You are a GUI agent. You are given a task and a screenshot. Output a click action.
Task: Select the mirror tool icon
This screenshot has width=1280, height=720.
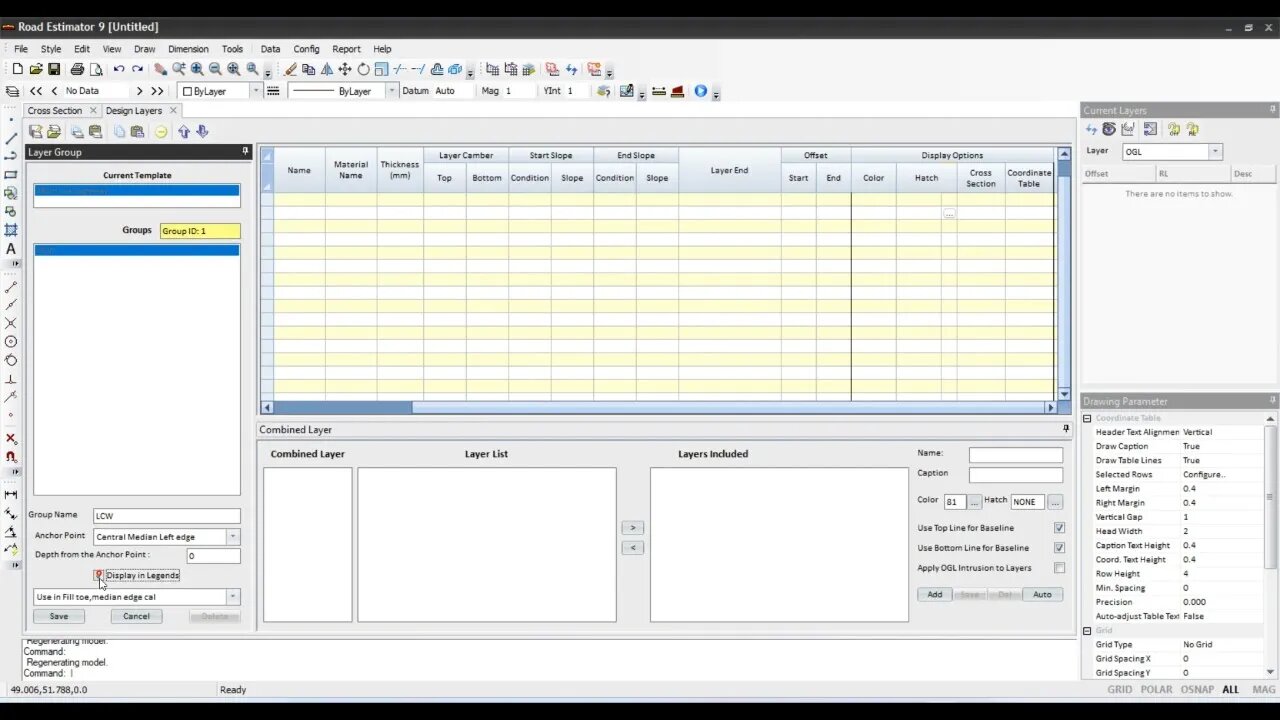[x=327, y=69]
